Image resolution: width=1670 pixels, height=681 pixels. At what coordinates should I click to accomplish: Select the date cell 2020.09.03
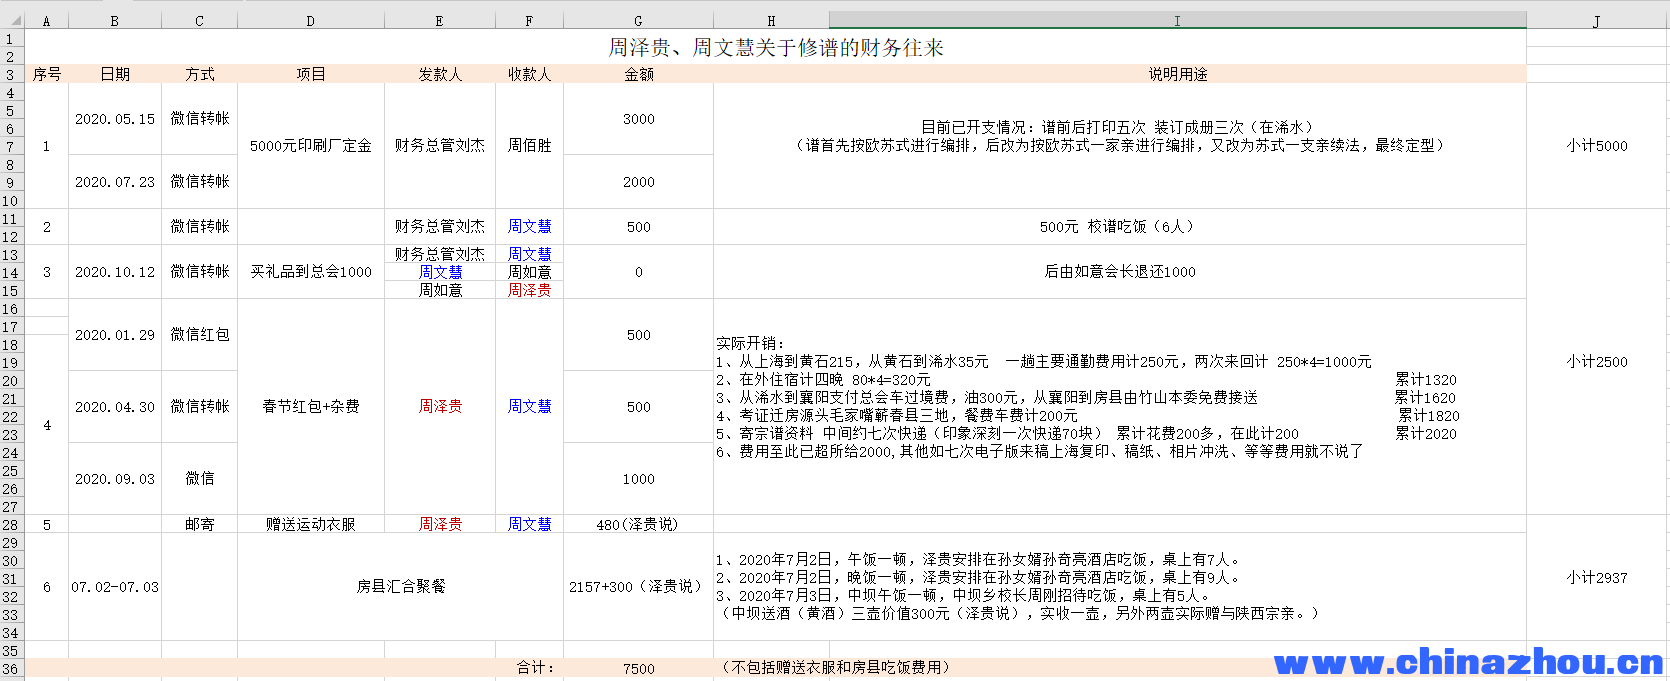tap(114, 479)
